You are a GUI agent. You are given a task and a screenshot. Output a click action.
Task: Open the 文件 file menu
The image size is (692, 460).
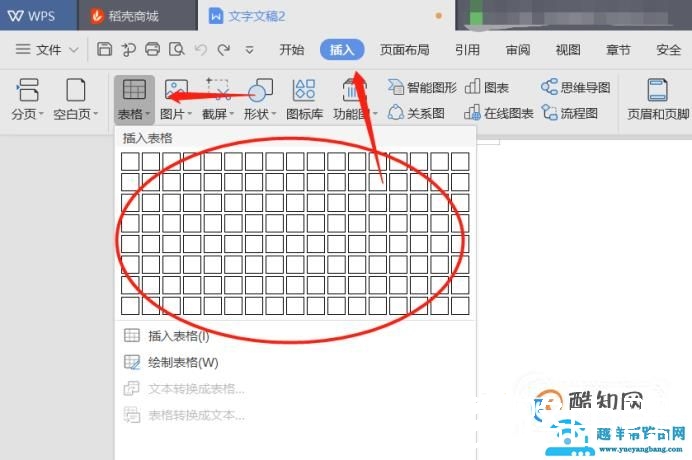47,49
